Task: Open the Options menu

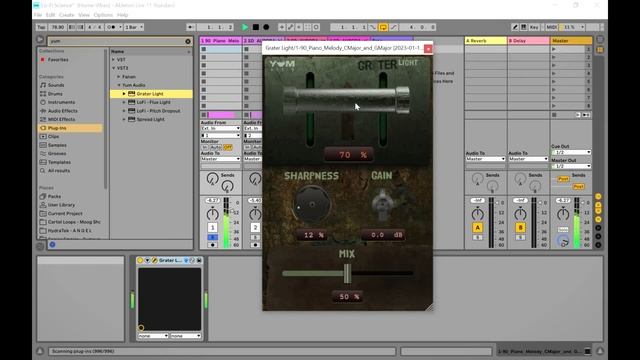Action: tap(103, 15)
